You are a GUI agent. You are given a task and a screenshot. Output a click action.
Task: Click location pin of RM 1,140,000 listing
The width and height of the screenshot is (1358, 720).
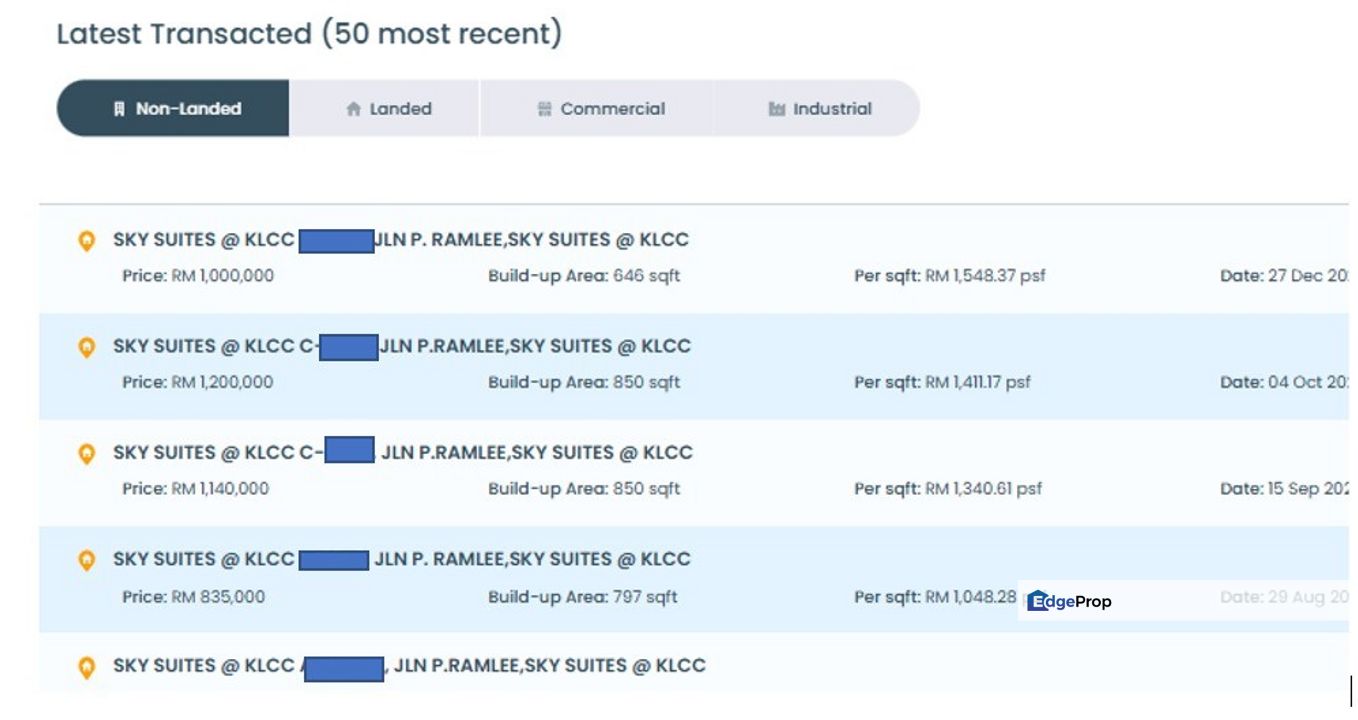(87, 453)
